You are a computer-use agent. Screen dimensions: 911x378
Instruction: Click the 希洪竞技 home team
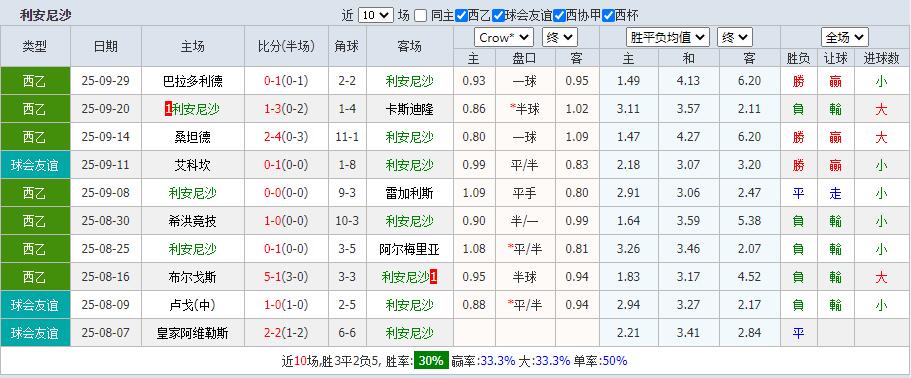193,221
